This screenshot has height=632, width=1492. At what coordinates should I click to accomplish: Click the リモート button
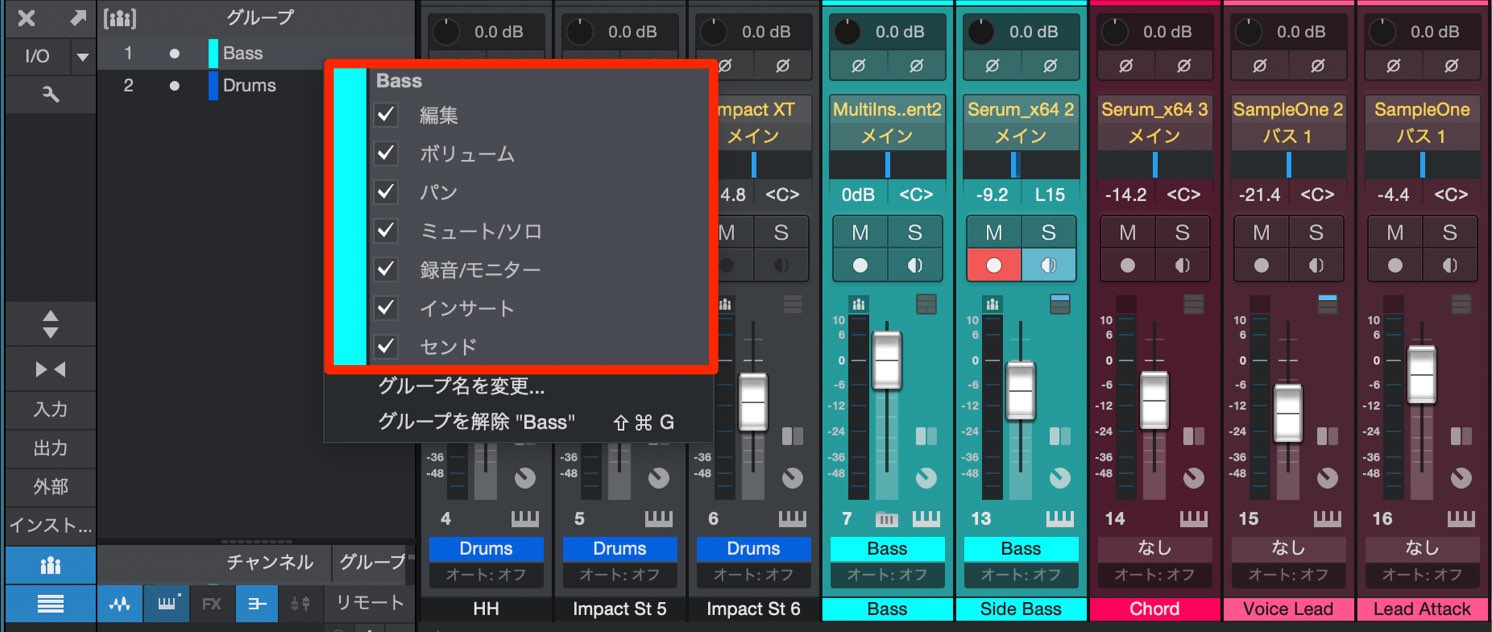point(369,603)
